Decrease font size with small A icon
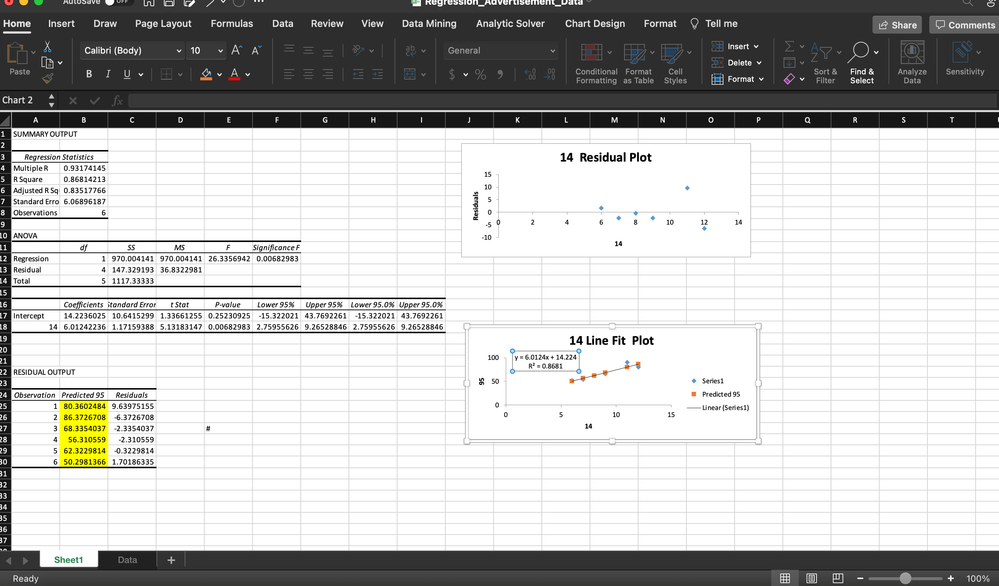 [x=256, y=50]
